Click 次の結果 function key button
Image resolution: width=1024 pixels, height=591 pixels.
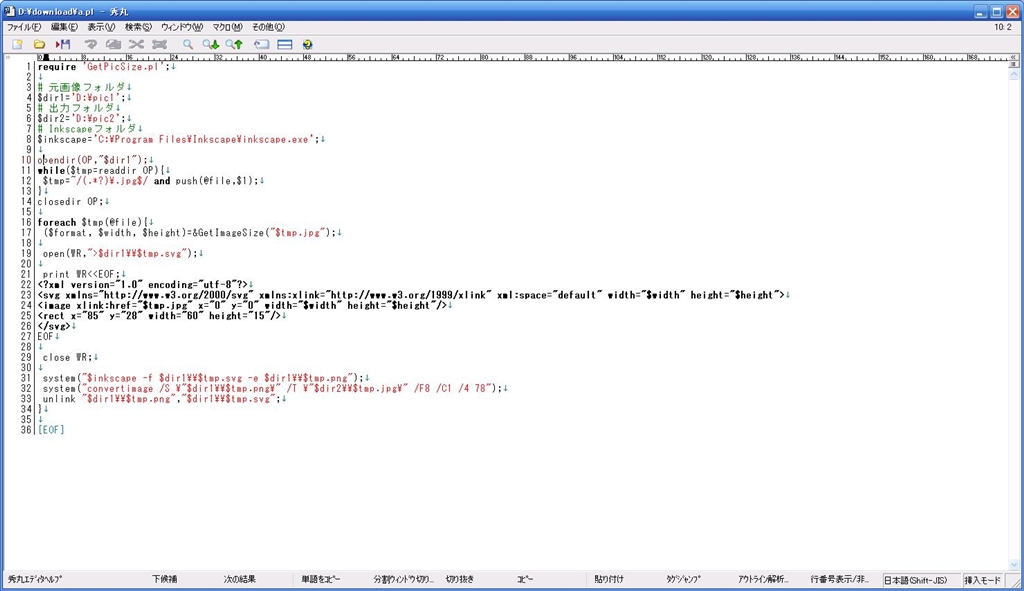[239, 579]
